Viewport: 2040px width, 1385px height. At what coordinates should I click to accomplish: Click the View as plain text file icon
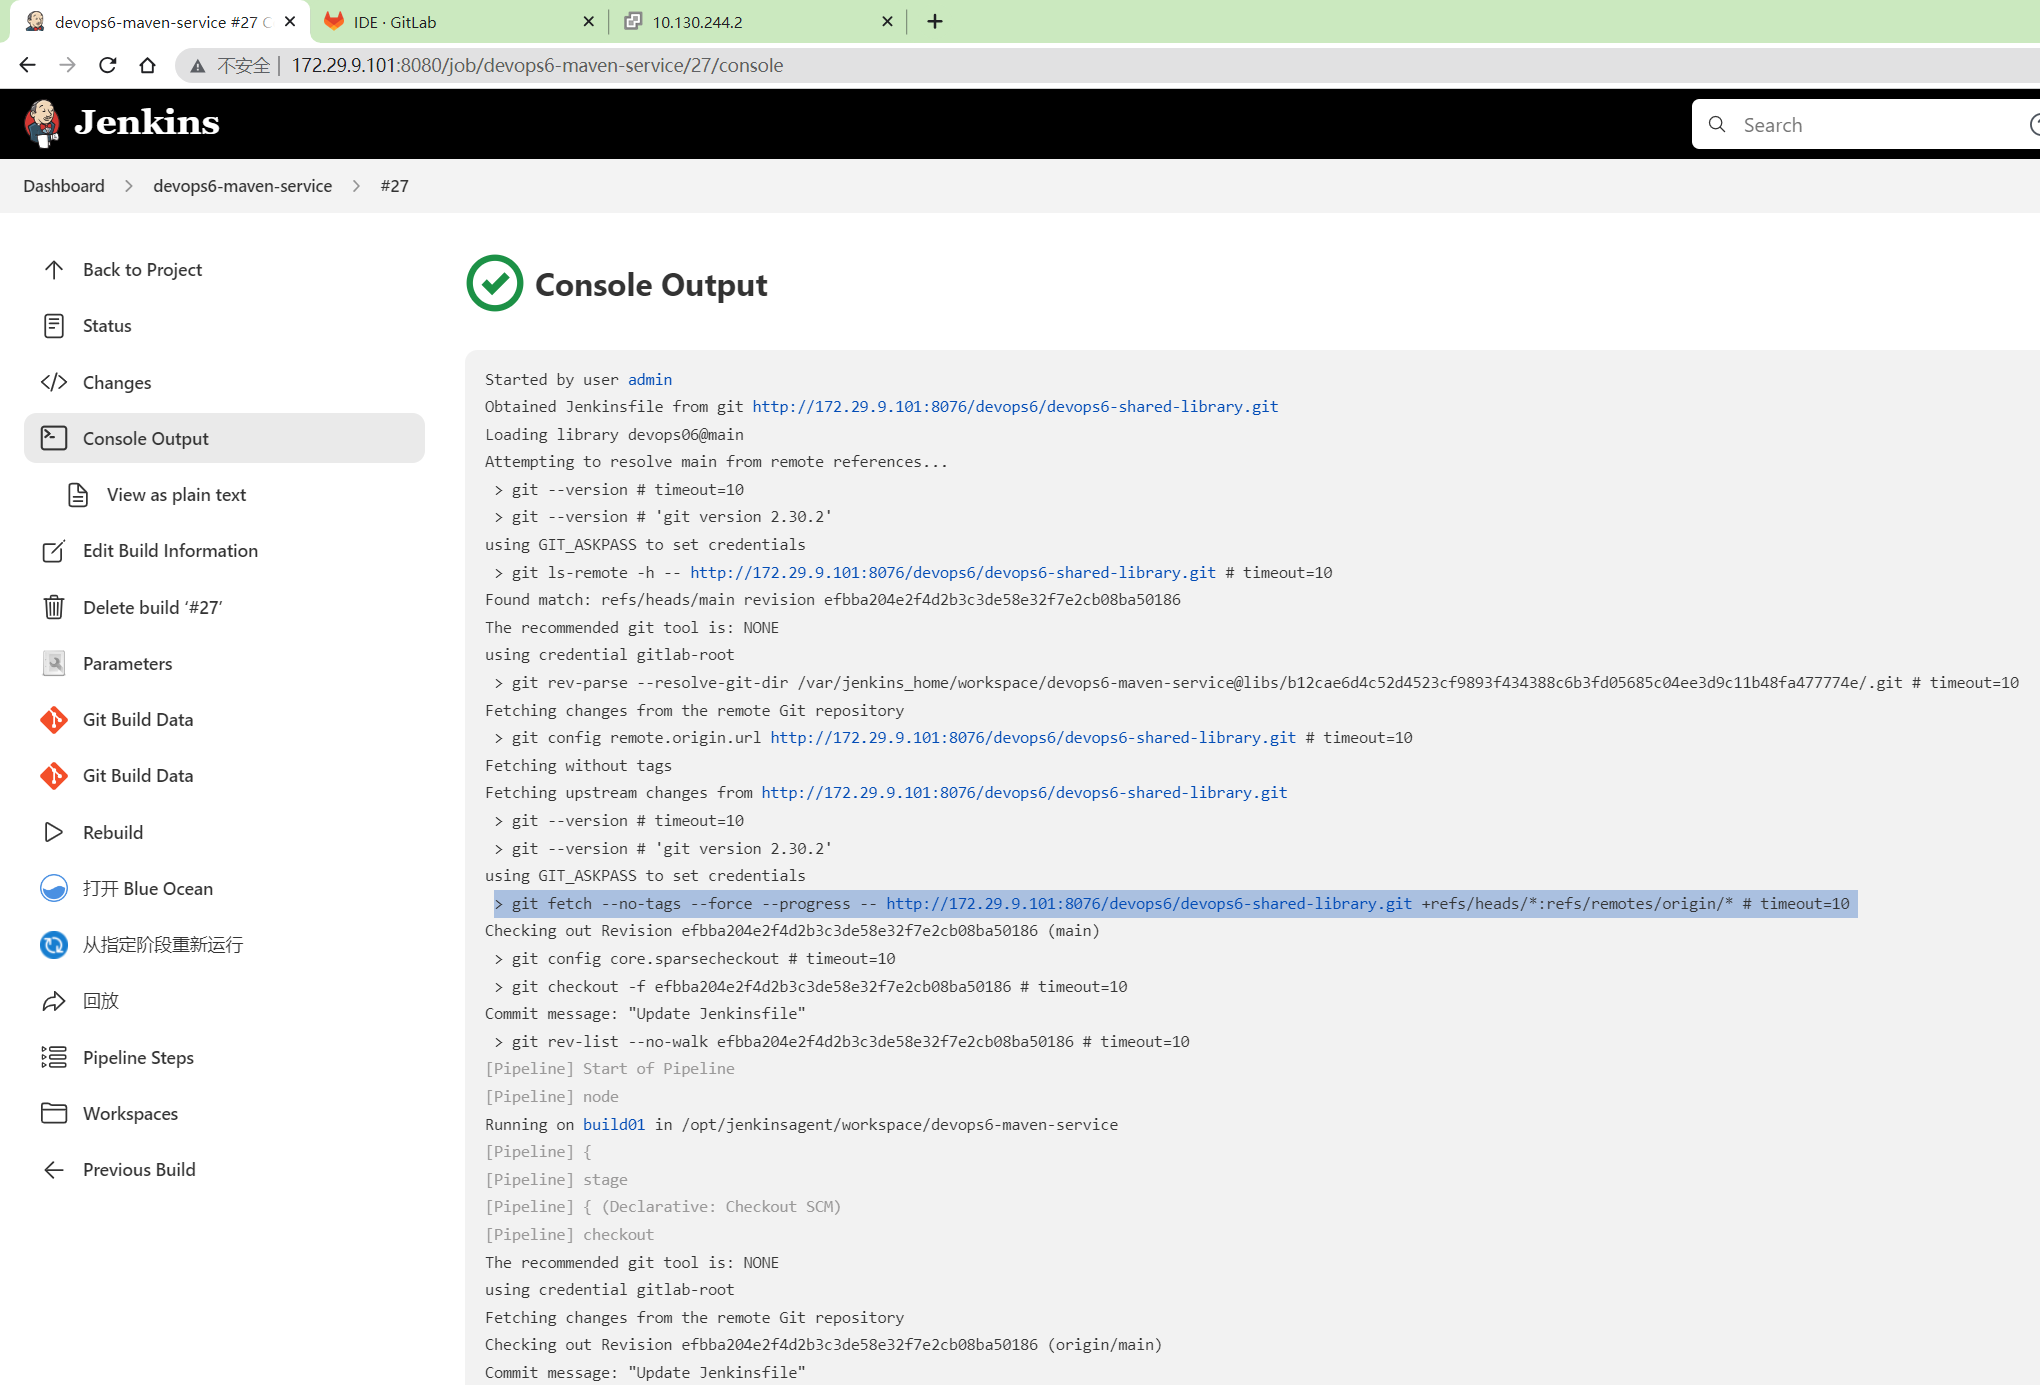click(78, 495)
